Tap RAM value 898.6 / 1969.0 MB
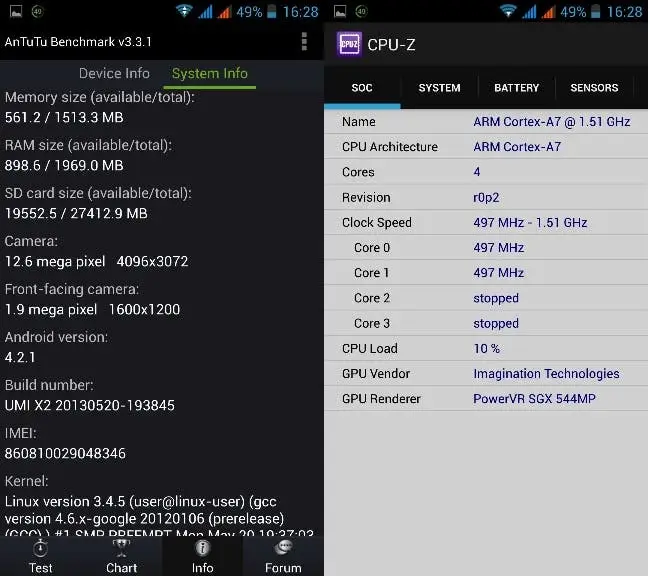650x576 pixels. point(64,165)
